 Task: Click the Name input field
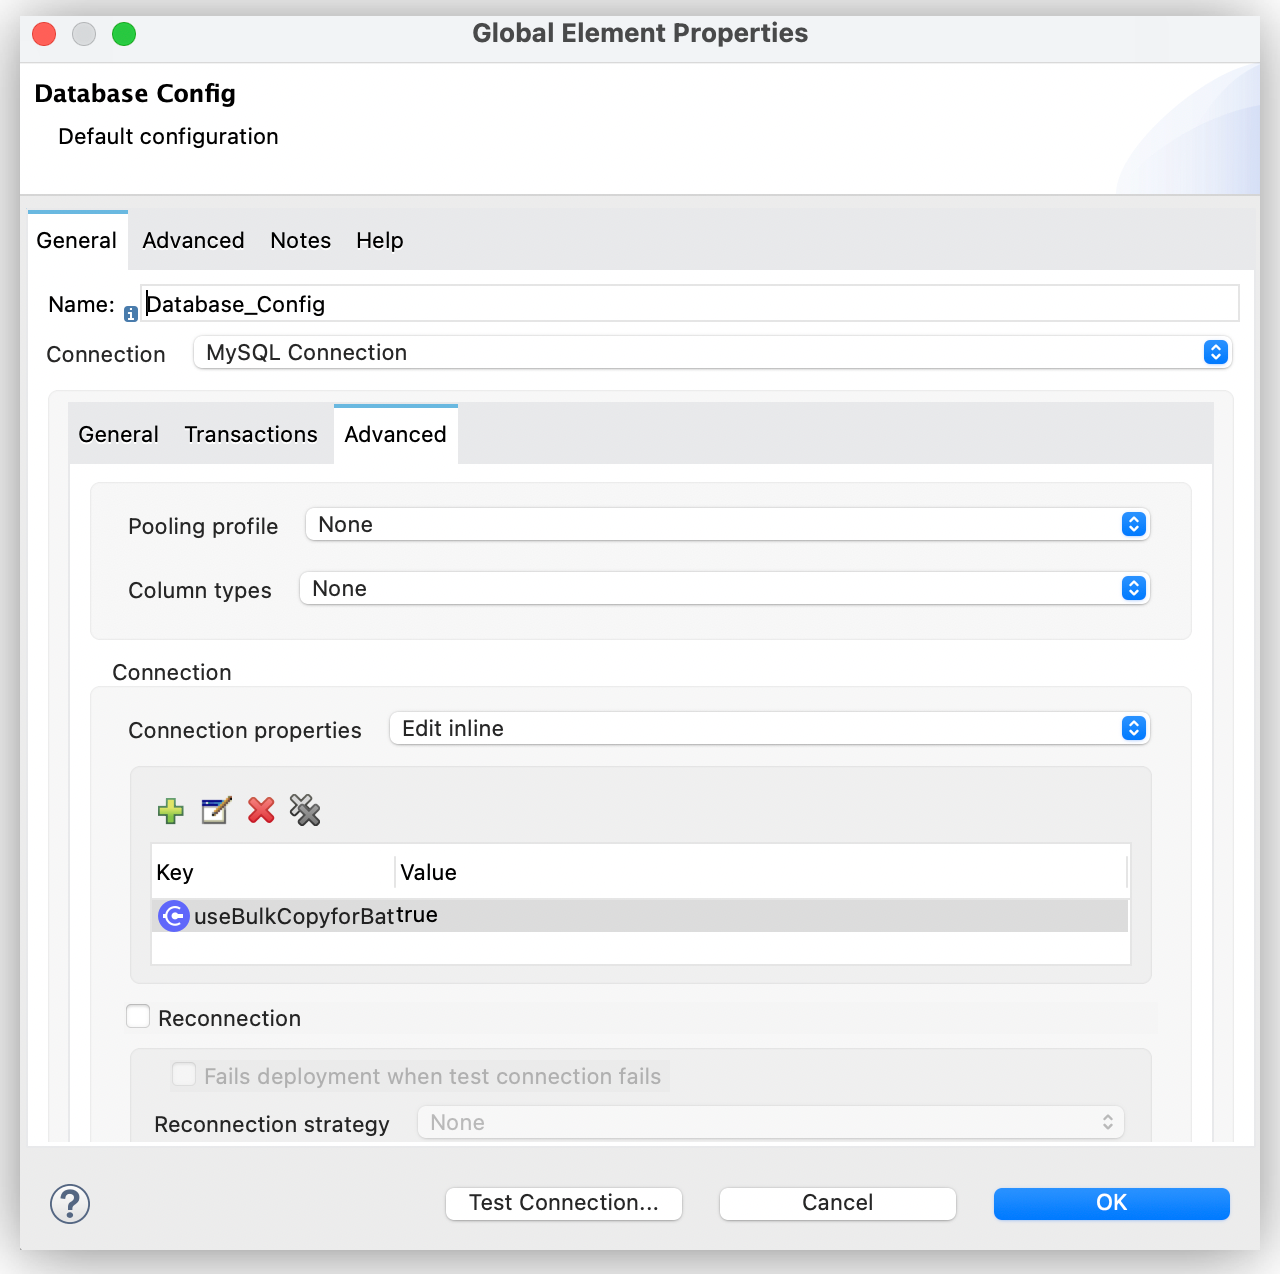click(690, 304)
